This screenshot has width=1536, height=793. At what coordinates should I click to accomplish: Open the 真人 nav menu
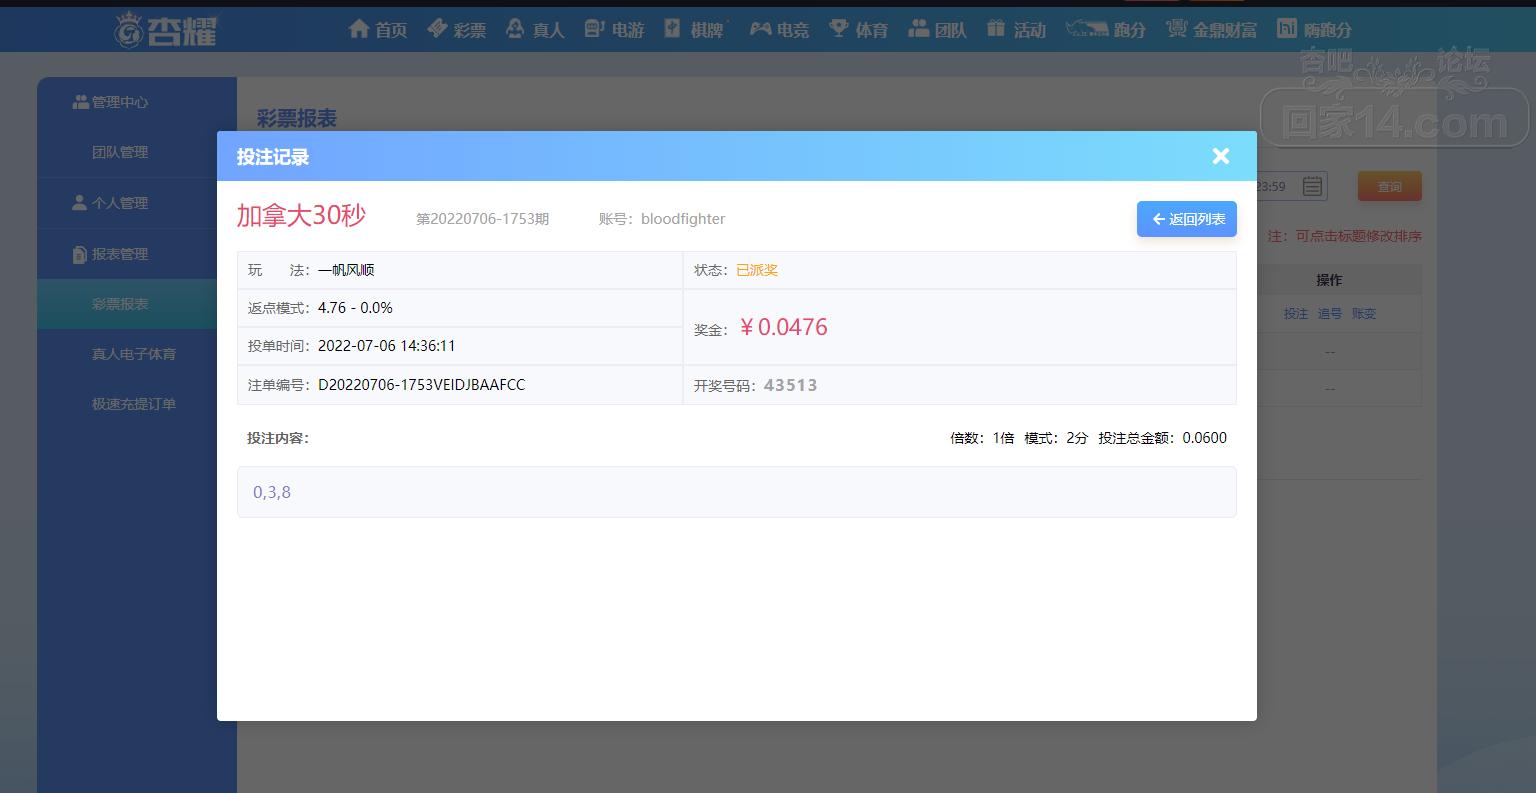pos(535,29)
